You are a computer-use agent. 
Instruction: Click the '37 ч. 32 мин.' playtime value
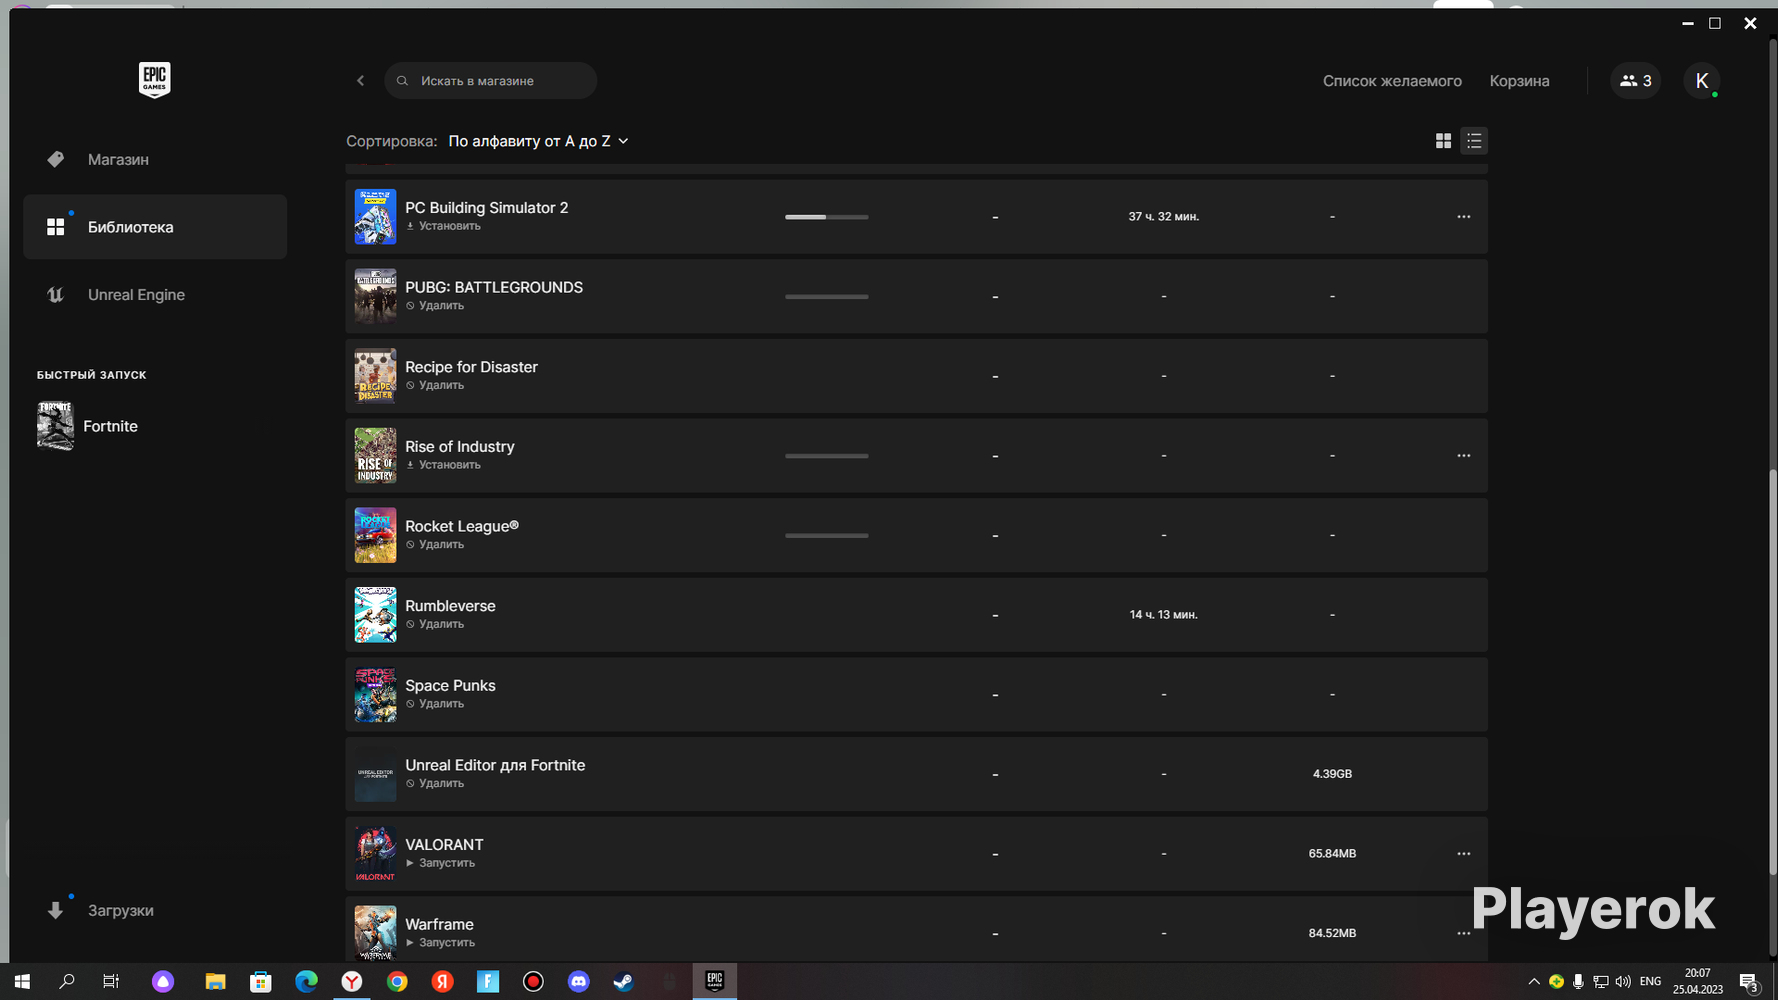coord(1163,217)
